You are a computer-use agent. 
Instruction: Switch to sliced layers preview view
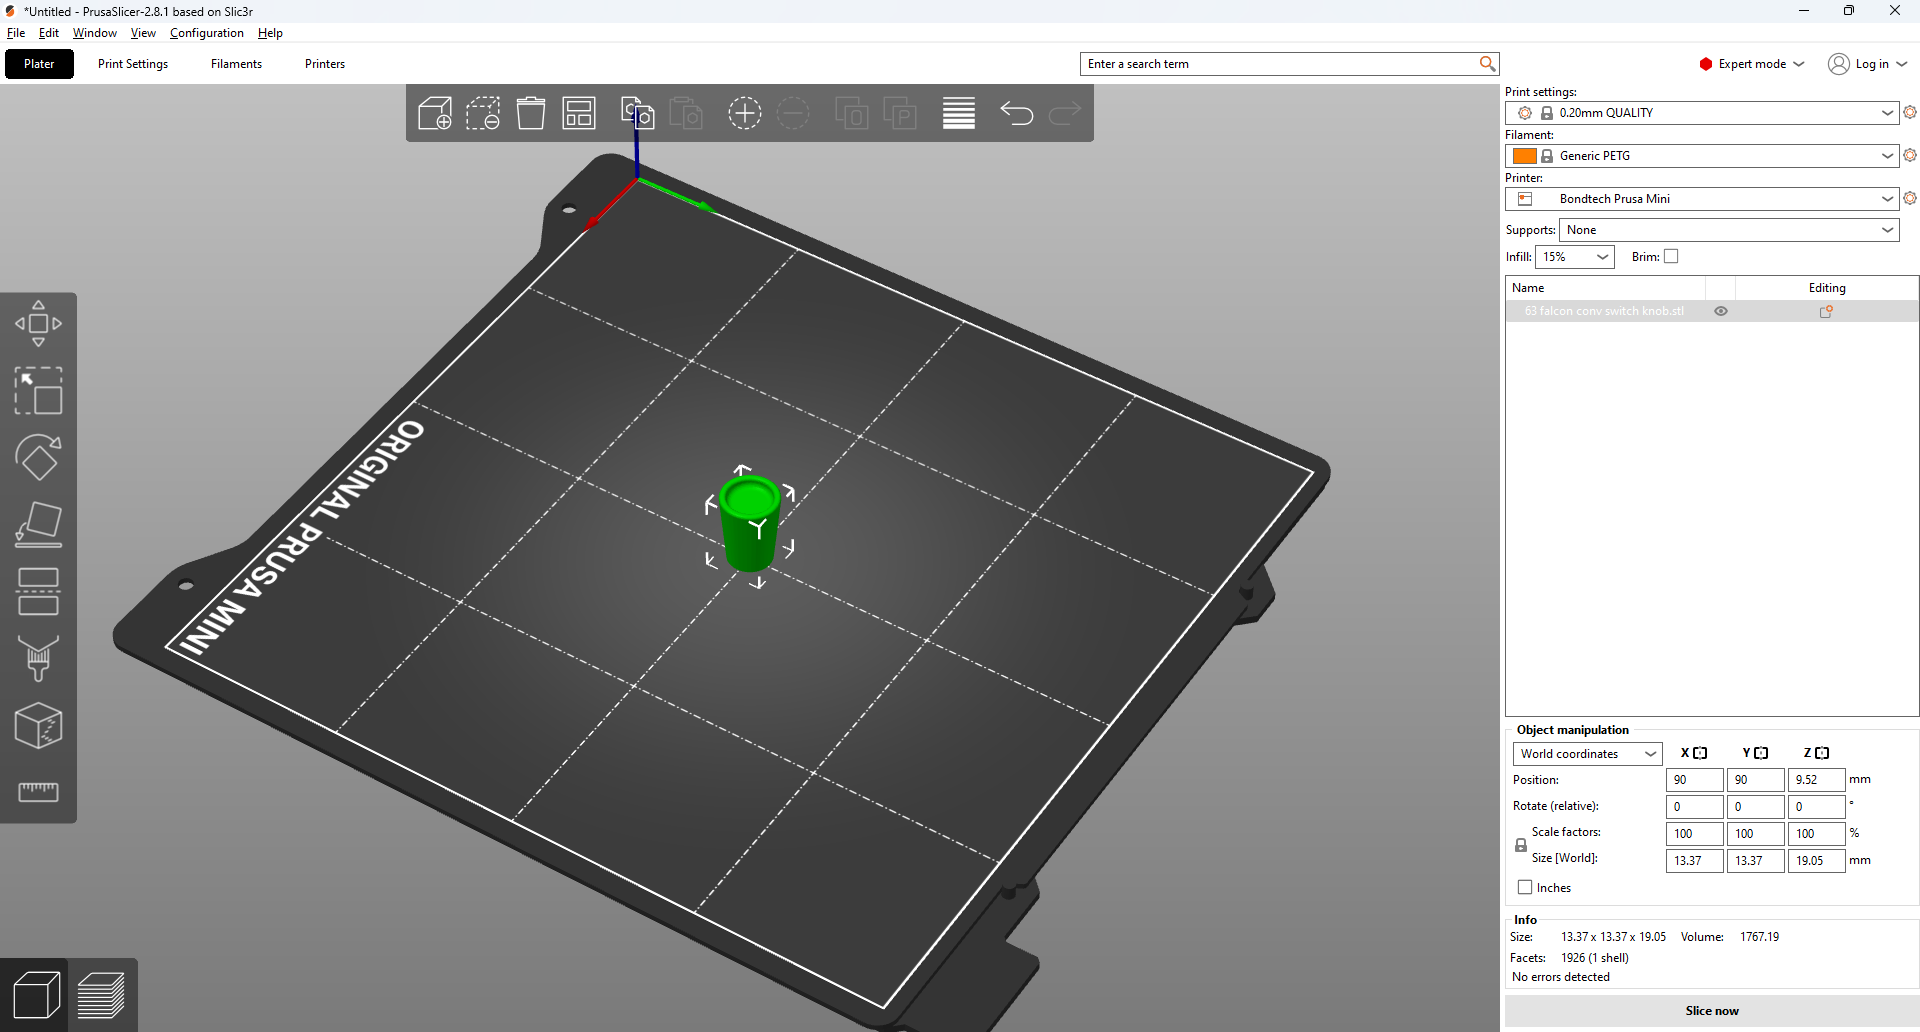[x=101, y=995]
